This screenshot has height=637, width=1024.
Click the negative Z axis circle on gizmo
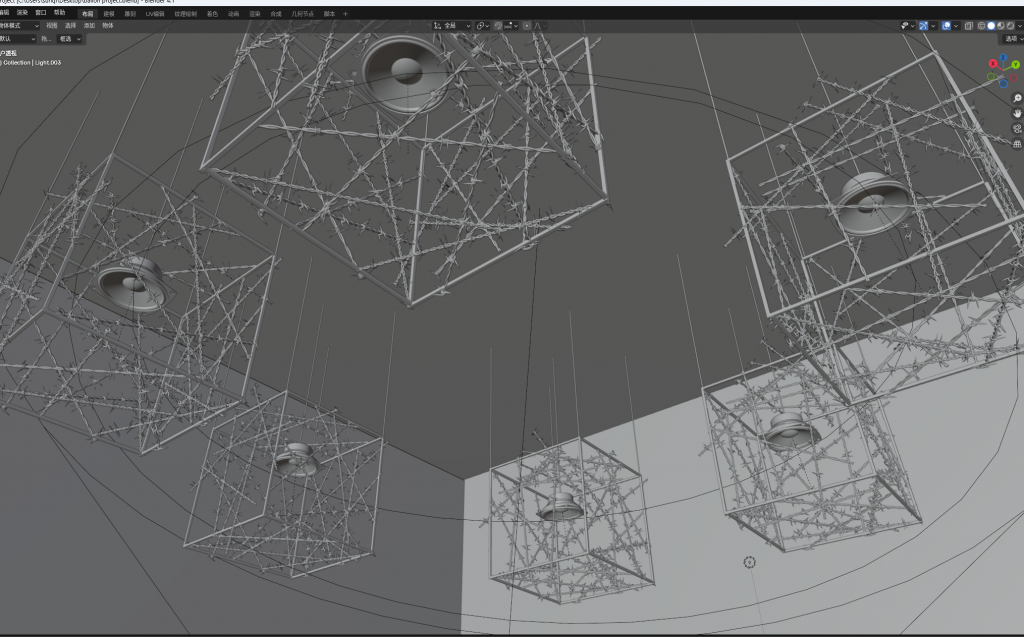tap(1003, 84)
